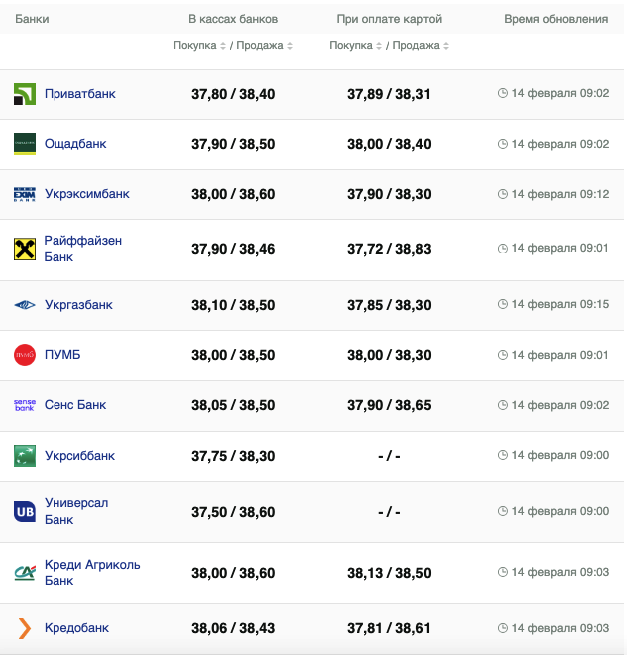627x655 pixels.
Task: Sort by Продажа under В кассах банков
Action: 263,46
